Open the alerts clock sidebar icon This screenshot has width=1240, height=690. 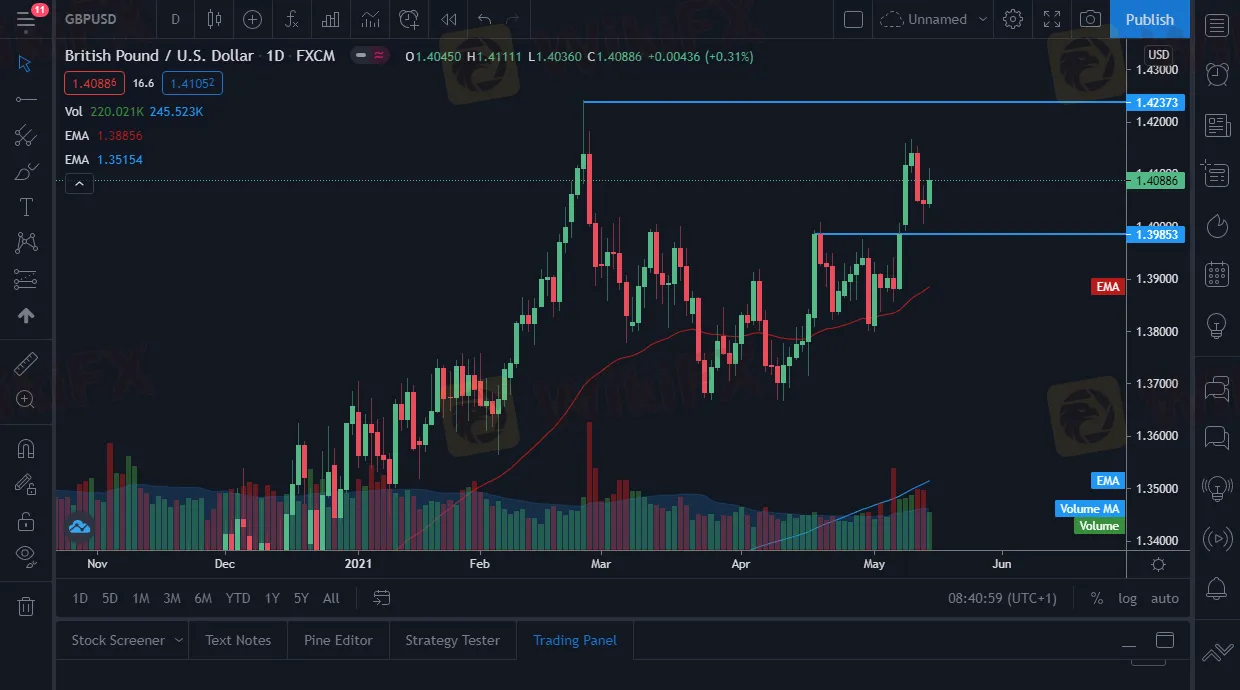click(1217, 74)
